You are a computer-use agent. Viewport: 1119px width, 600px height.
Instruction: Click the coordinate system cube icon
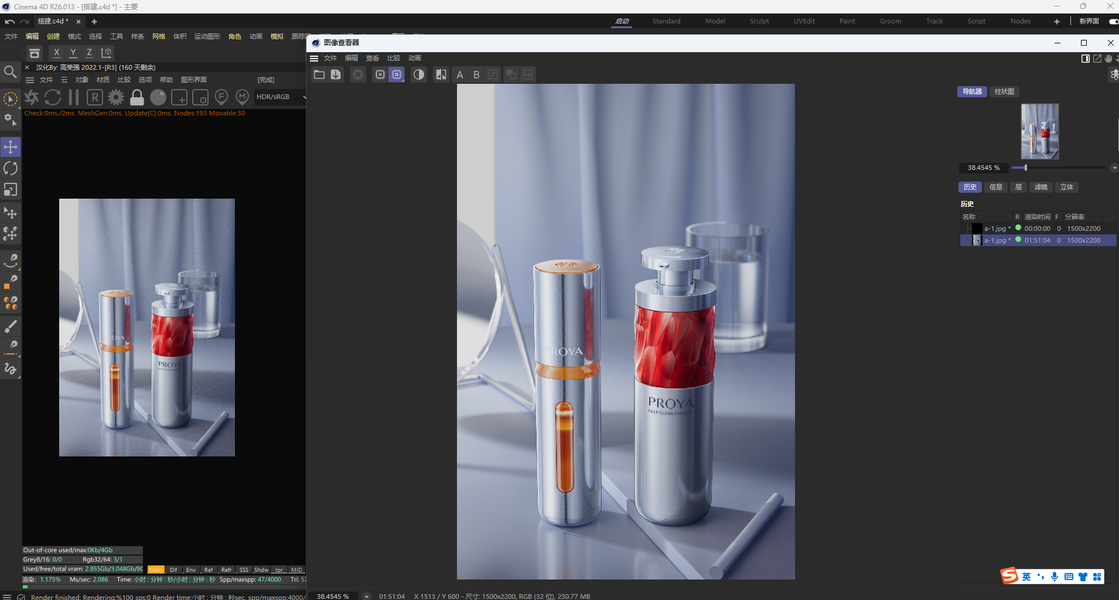[x=106, y=53]
